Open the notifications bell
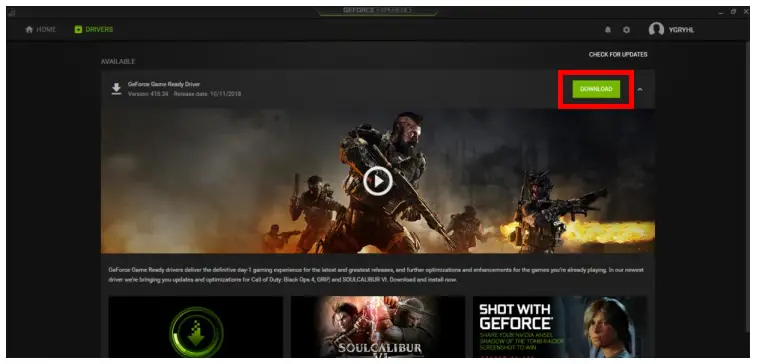The image size is (763, 364). coord(608,30)
